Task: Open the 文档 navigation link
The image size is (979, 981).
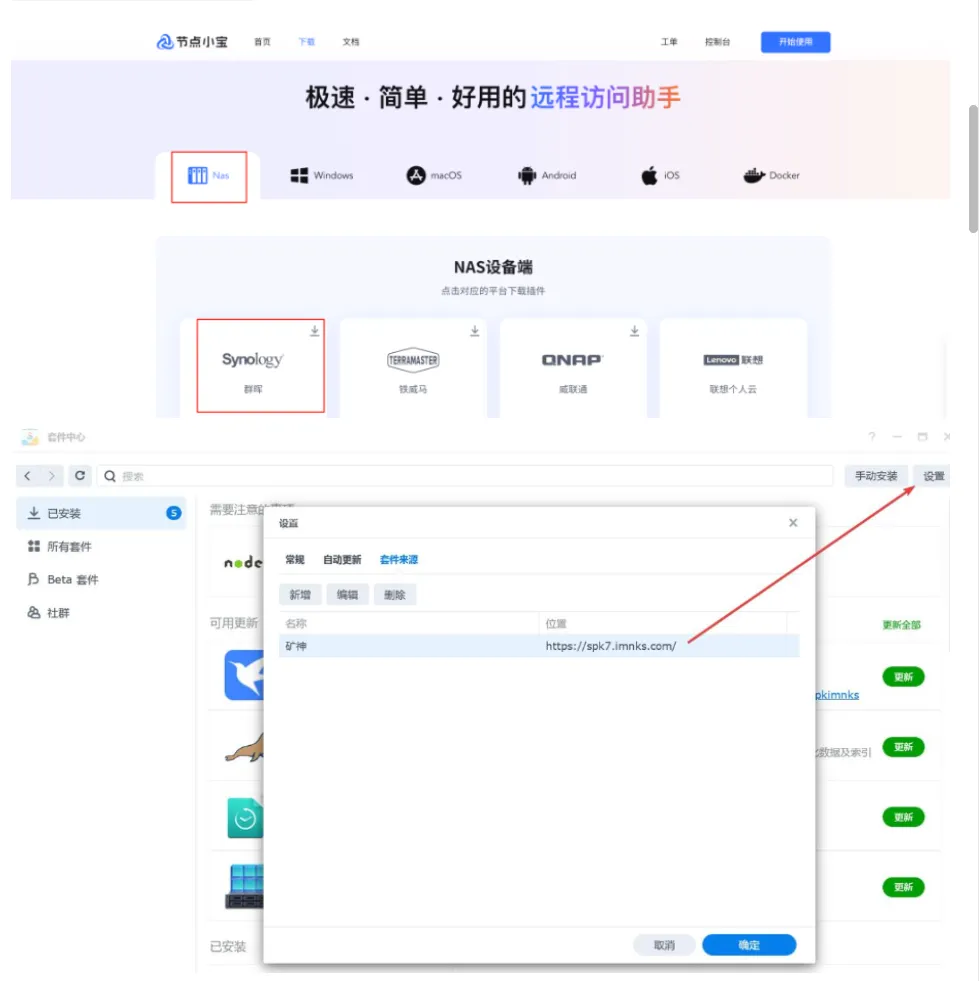Action: point(351,42)
